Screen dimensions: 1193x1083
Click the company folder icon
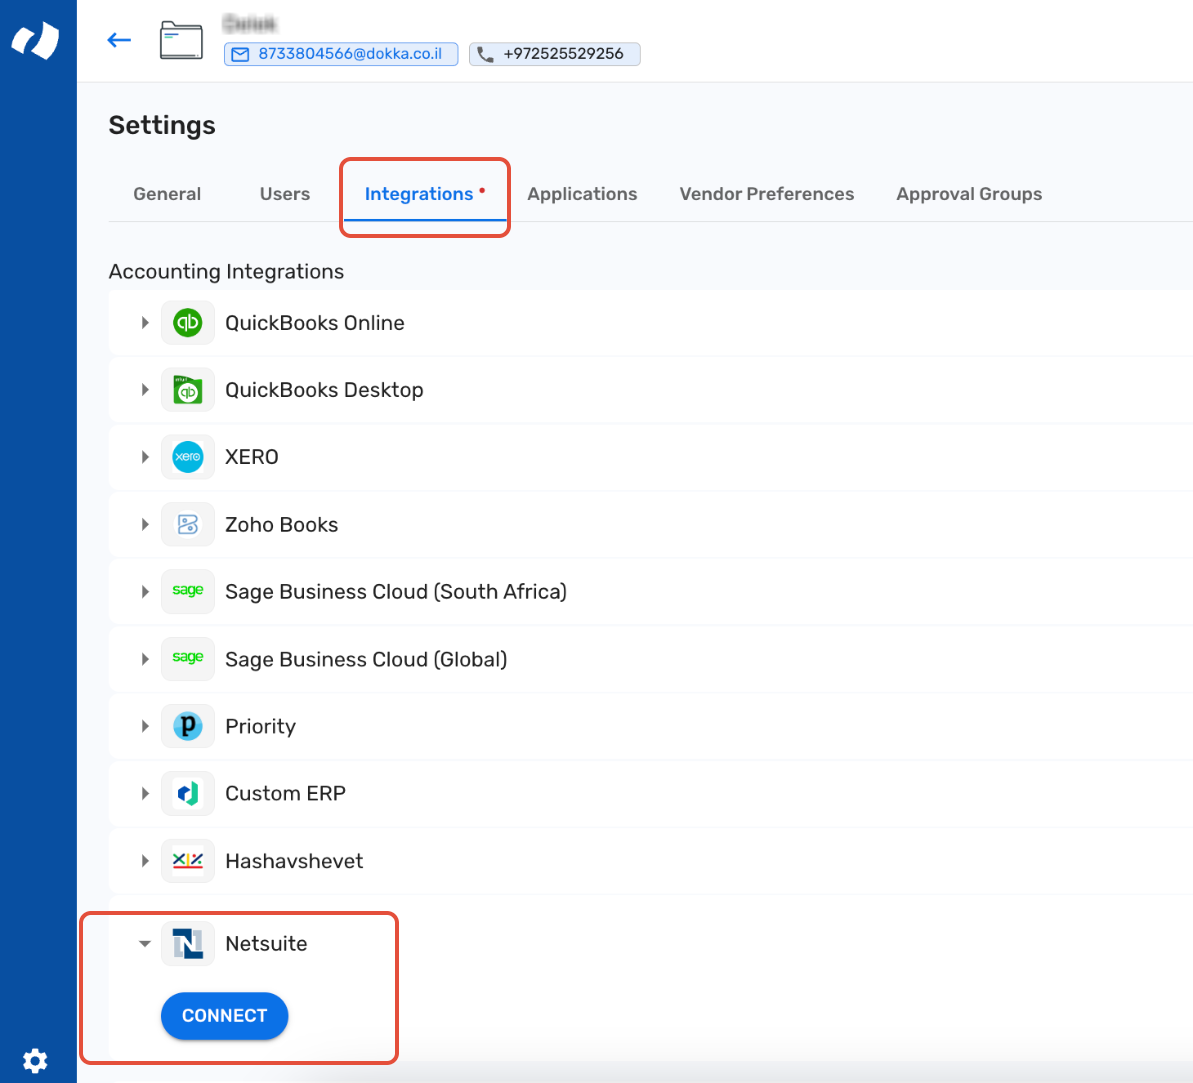coord(181,40)
